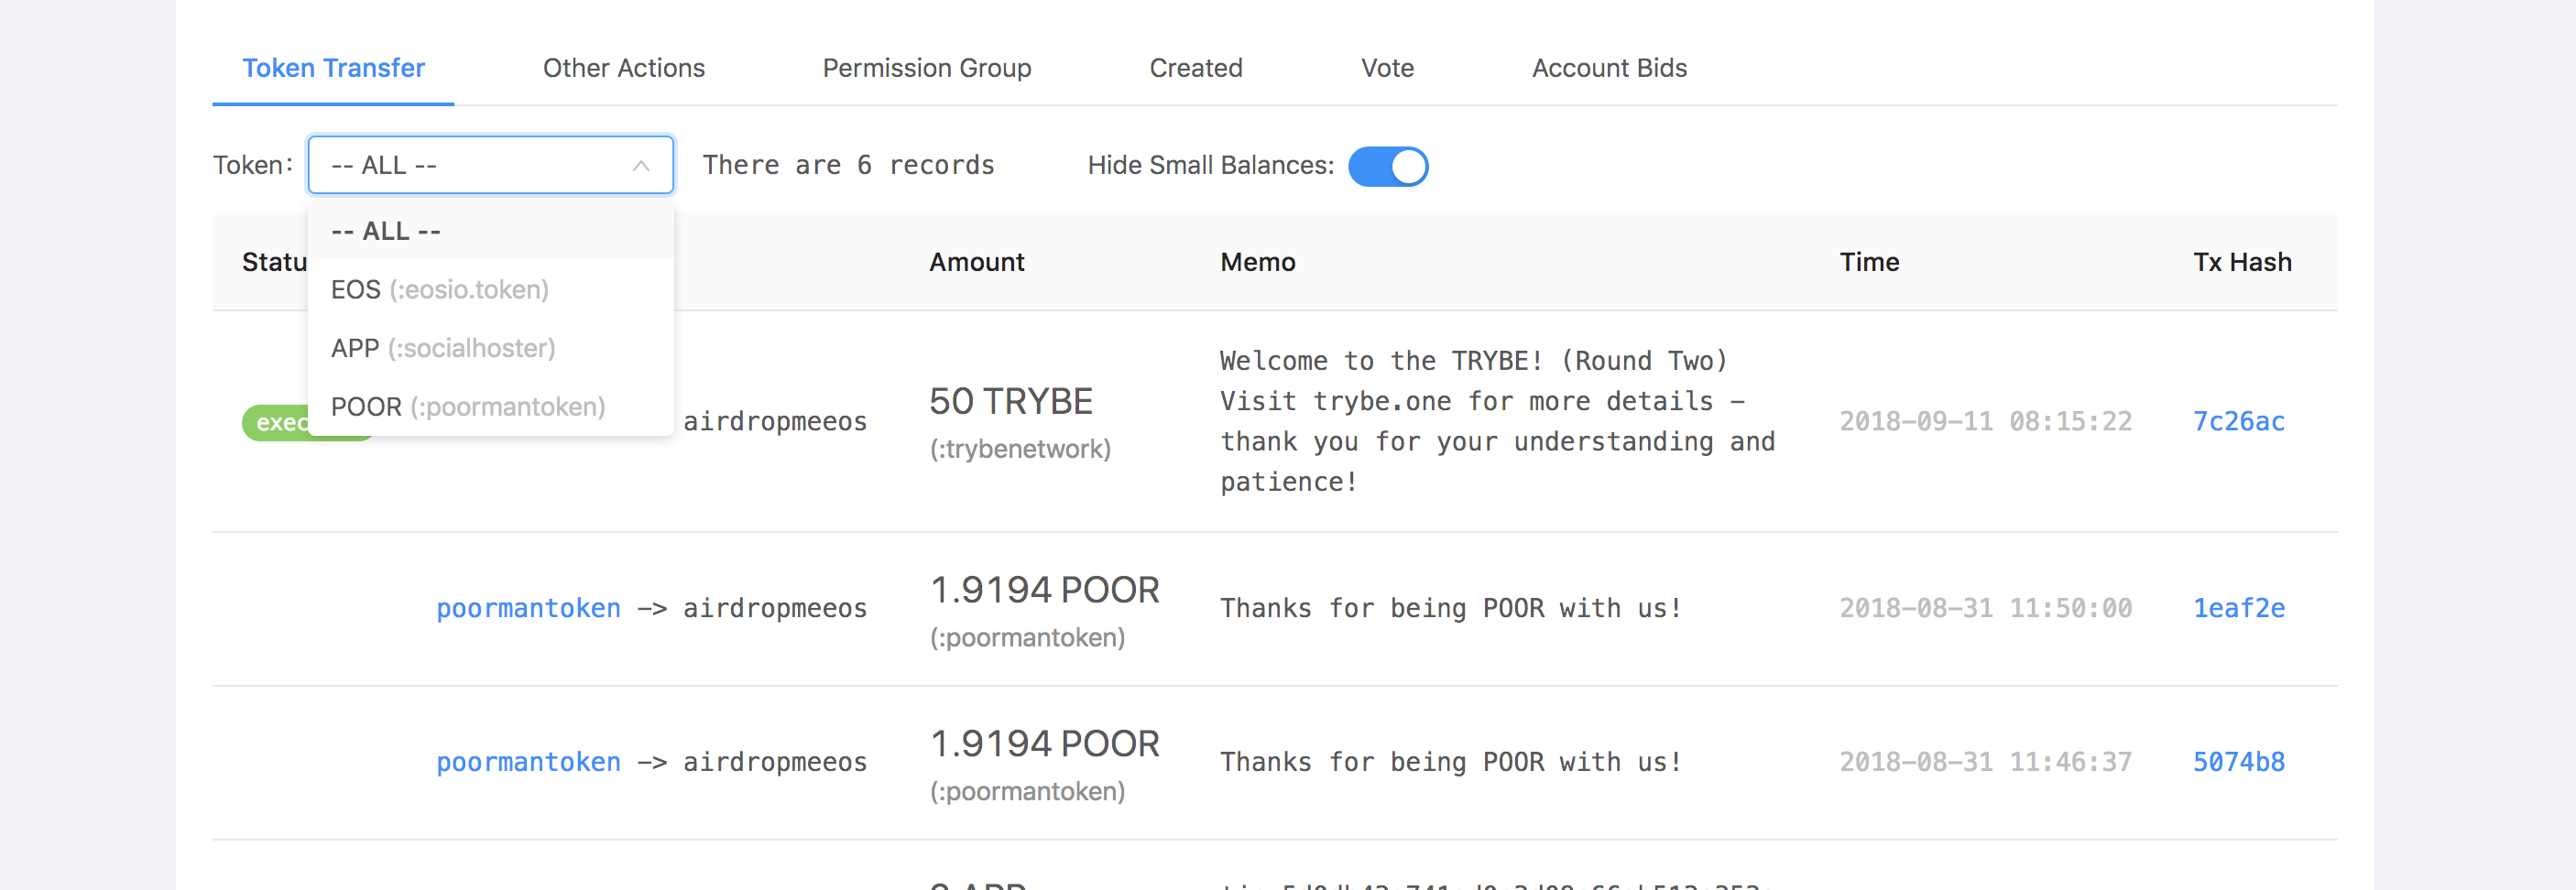Click the Time column header
Screen dimensions: 2576x890
point(1868,262)
